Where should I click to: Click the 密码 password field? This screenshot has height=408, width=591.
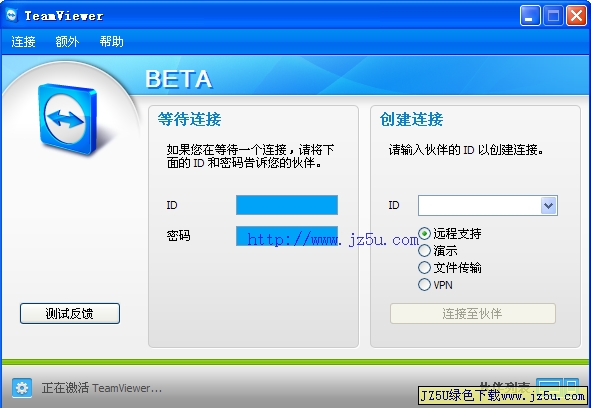287,236
